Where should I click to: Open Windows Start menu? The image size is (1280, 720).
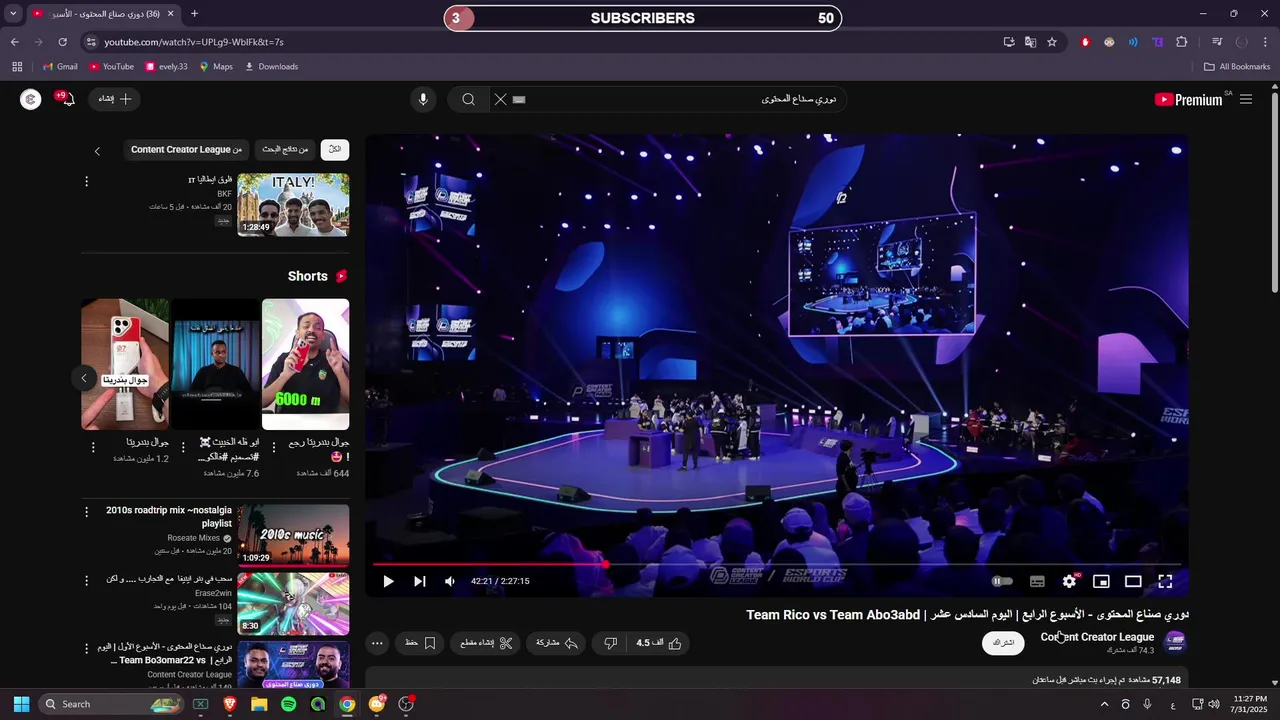[21, 704]
